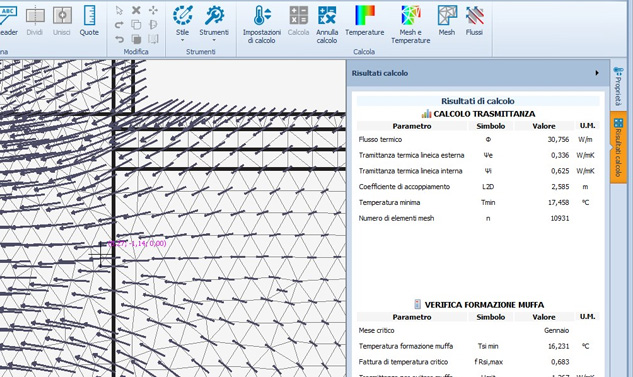This screenshot has height=377, width=633.
Task: Show the Temperature color map view
Action: click(365, 20)
